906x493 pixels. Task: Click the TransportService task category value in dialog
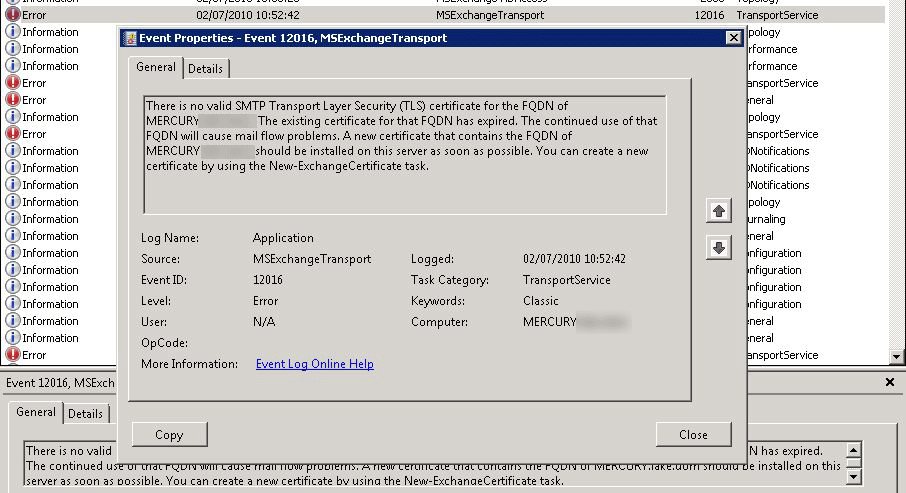[x=566, y=280]
